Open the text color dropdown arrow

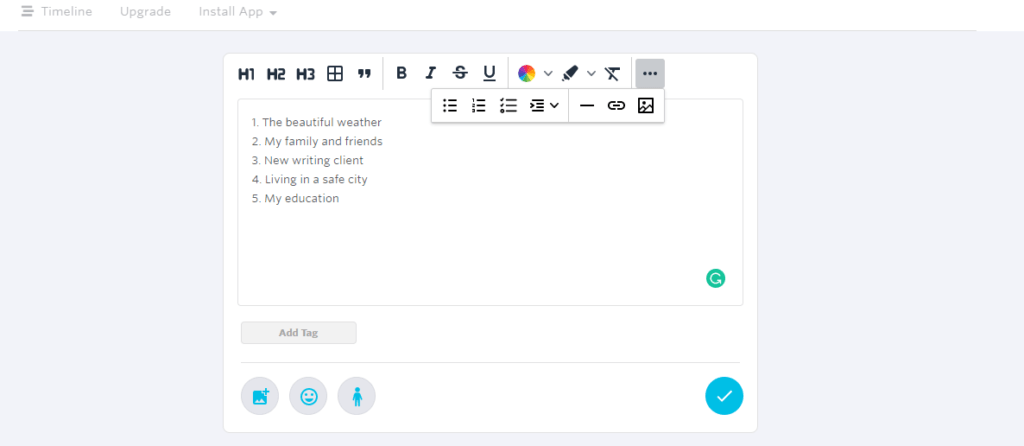pos(548,73)
